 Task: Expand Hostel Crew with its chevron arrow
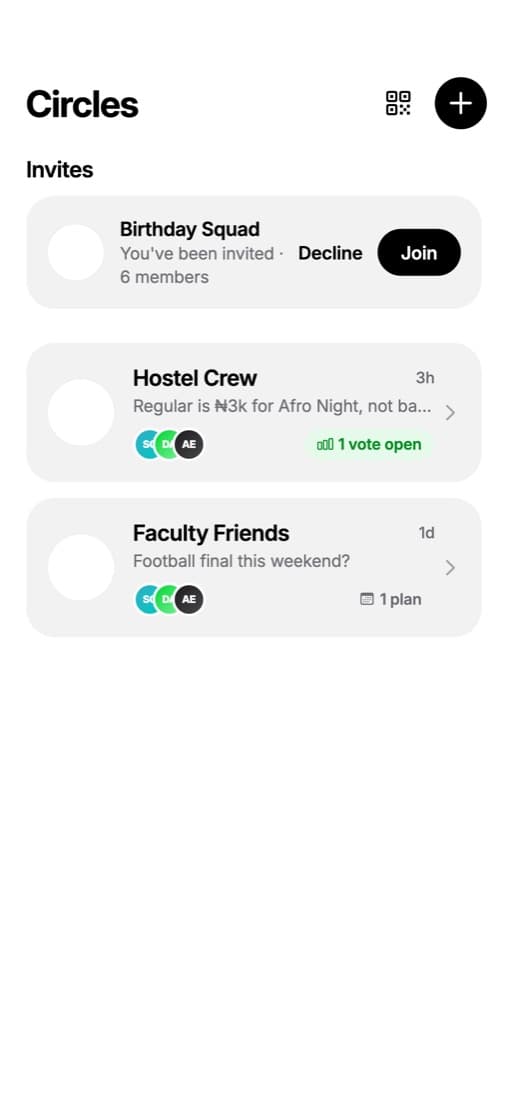[x=450, y=412]
